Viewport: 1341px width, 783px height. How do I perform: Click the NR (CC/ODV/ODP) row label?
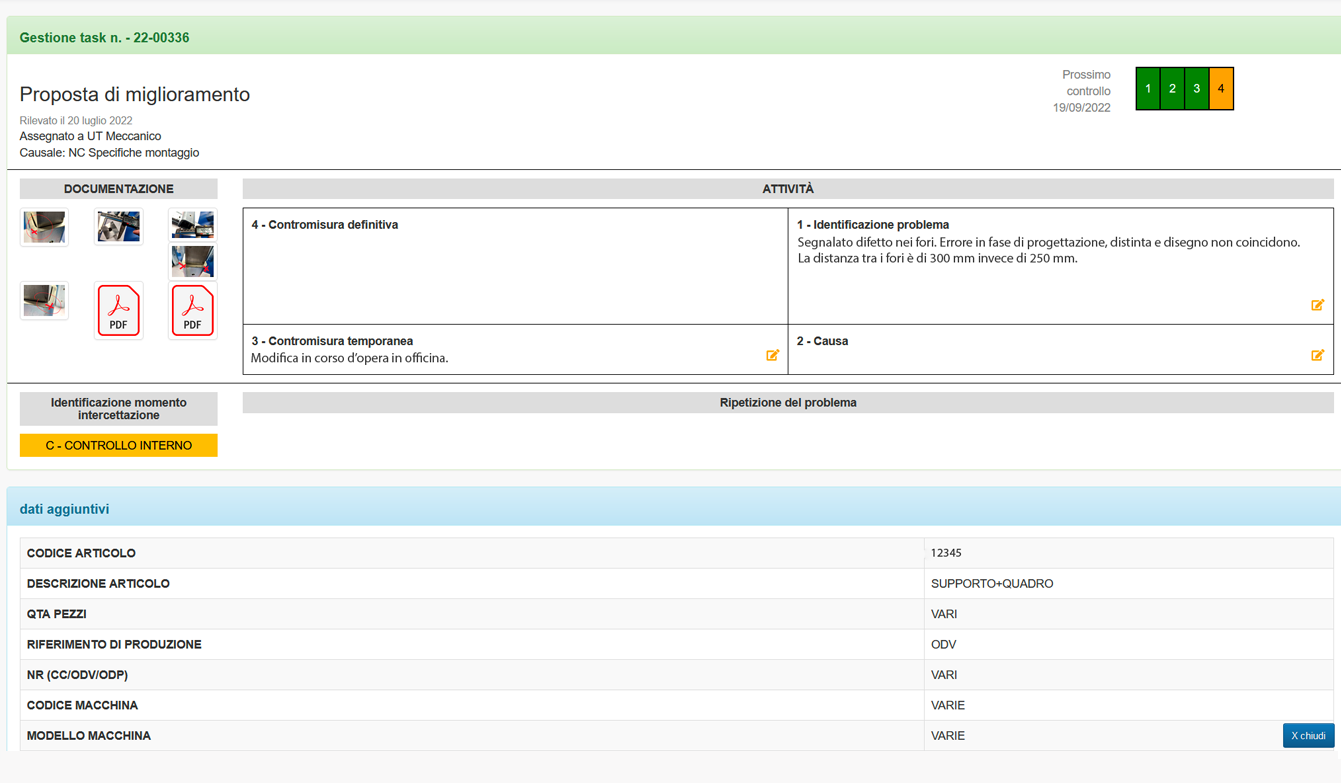tap(77, 675)
